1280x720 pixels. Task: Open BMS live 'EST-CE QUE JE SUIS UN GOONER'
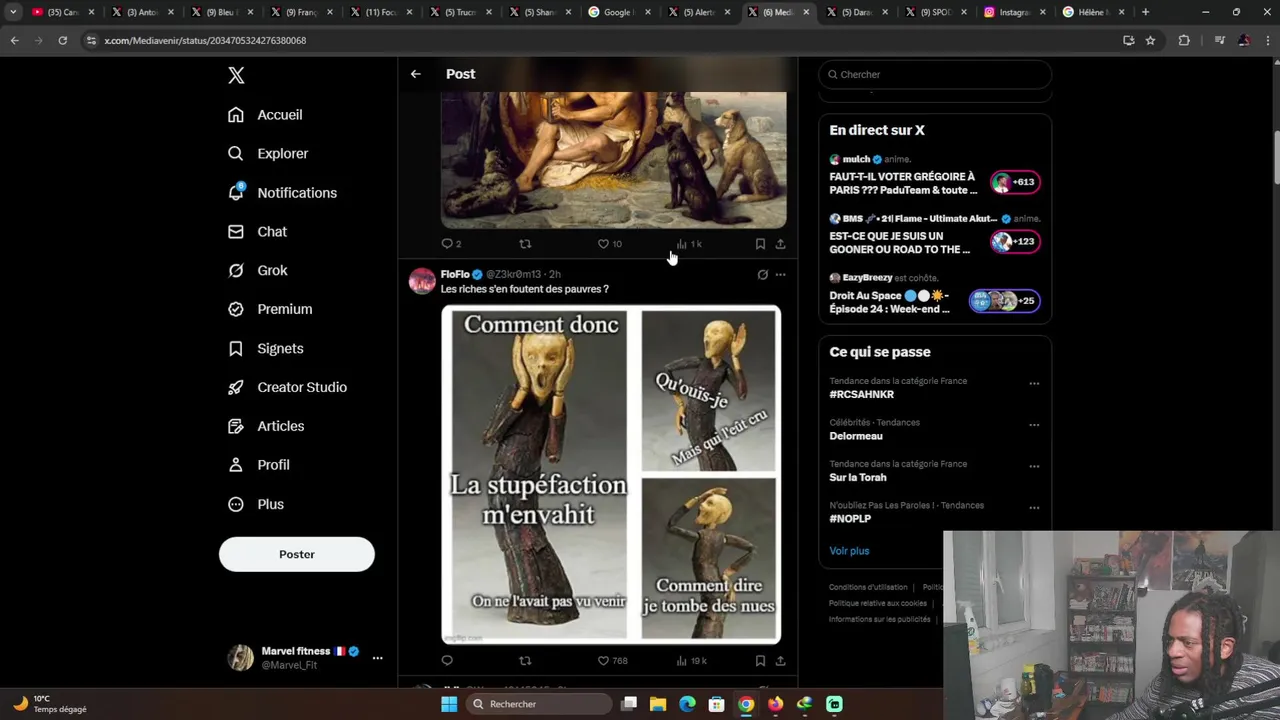point(935,235)
